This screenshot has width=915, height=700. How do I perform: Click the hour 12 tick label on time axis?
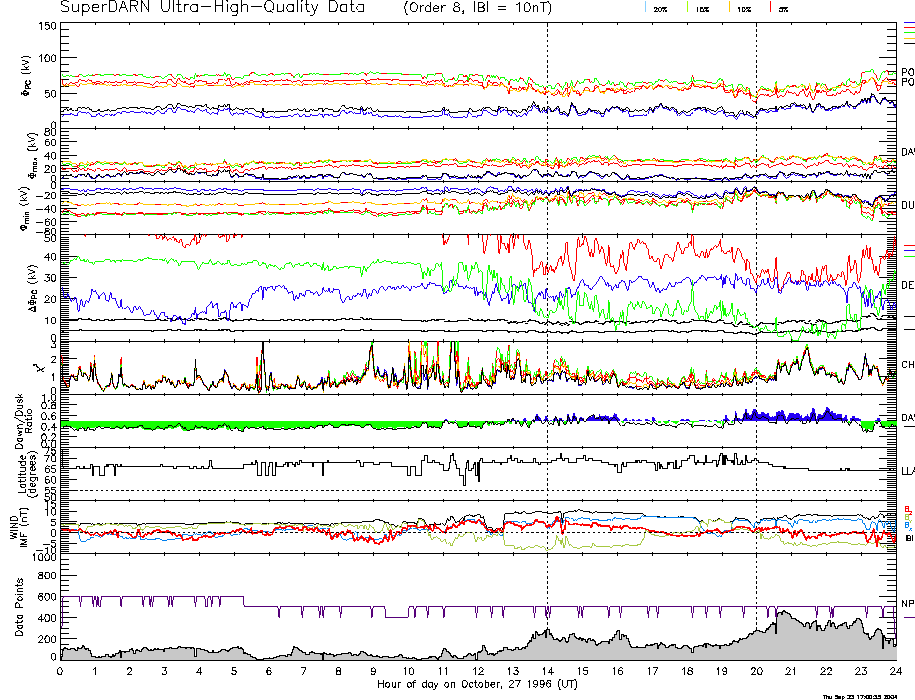pyautogui.click(x=478, y=671)
